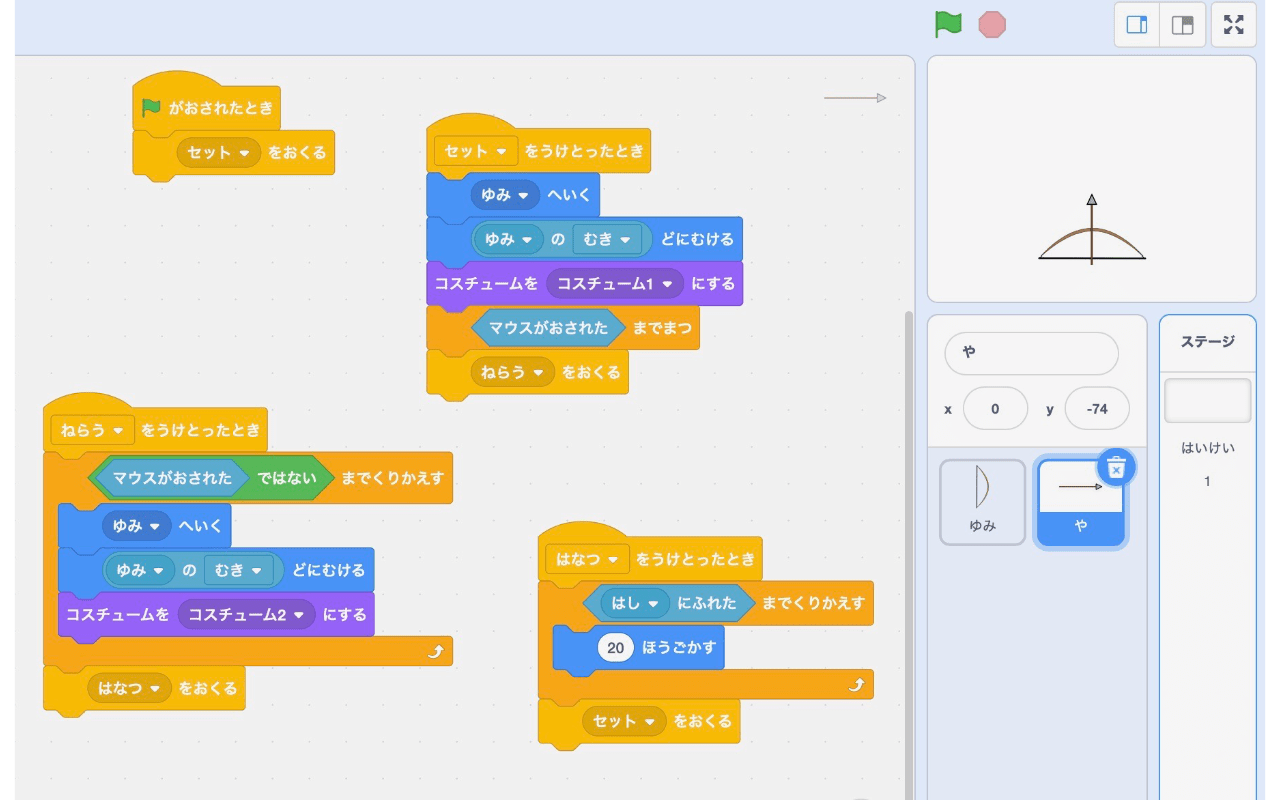Viewport: 1280px width, 800px height.
Task: Switch to small stage layout
Action: 1137,25
